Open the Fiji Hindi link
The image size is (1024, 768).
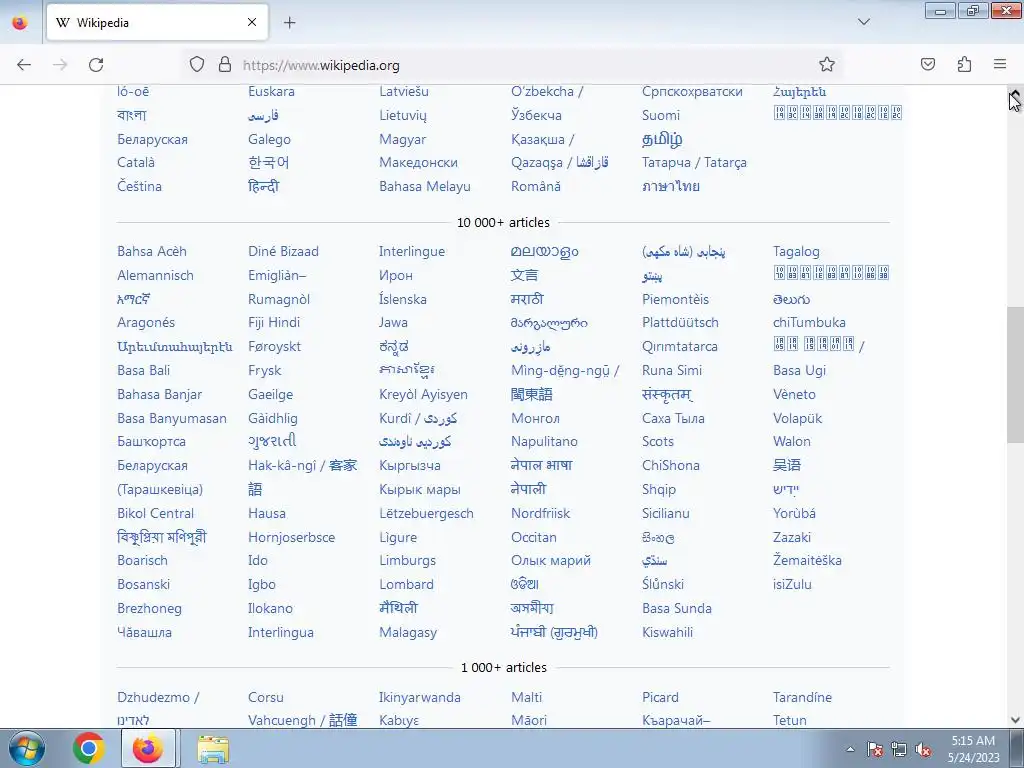point(274,323)
